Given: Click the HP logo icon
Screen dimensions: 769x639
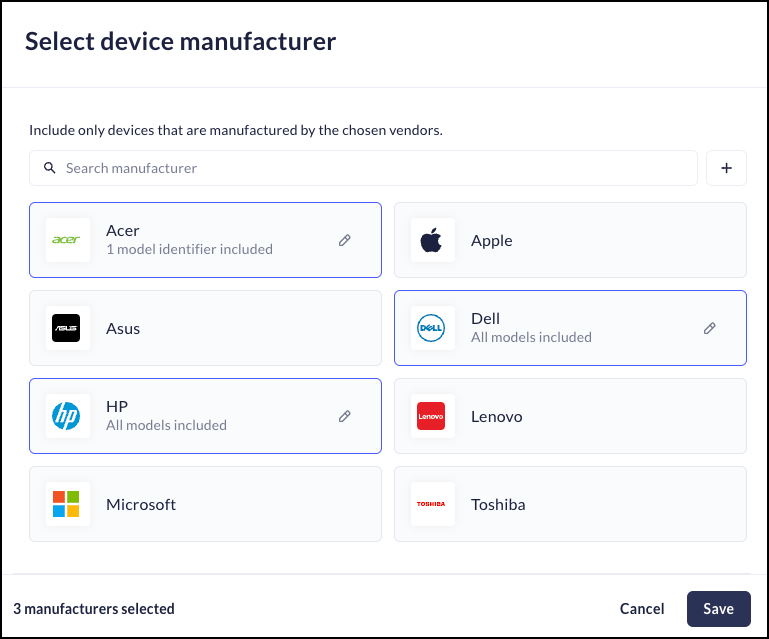Looking at the screenshot, I should click(67, 416).
